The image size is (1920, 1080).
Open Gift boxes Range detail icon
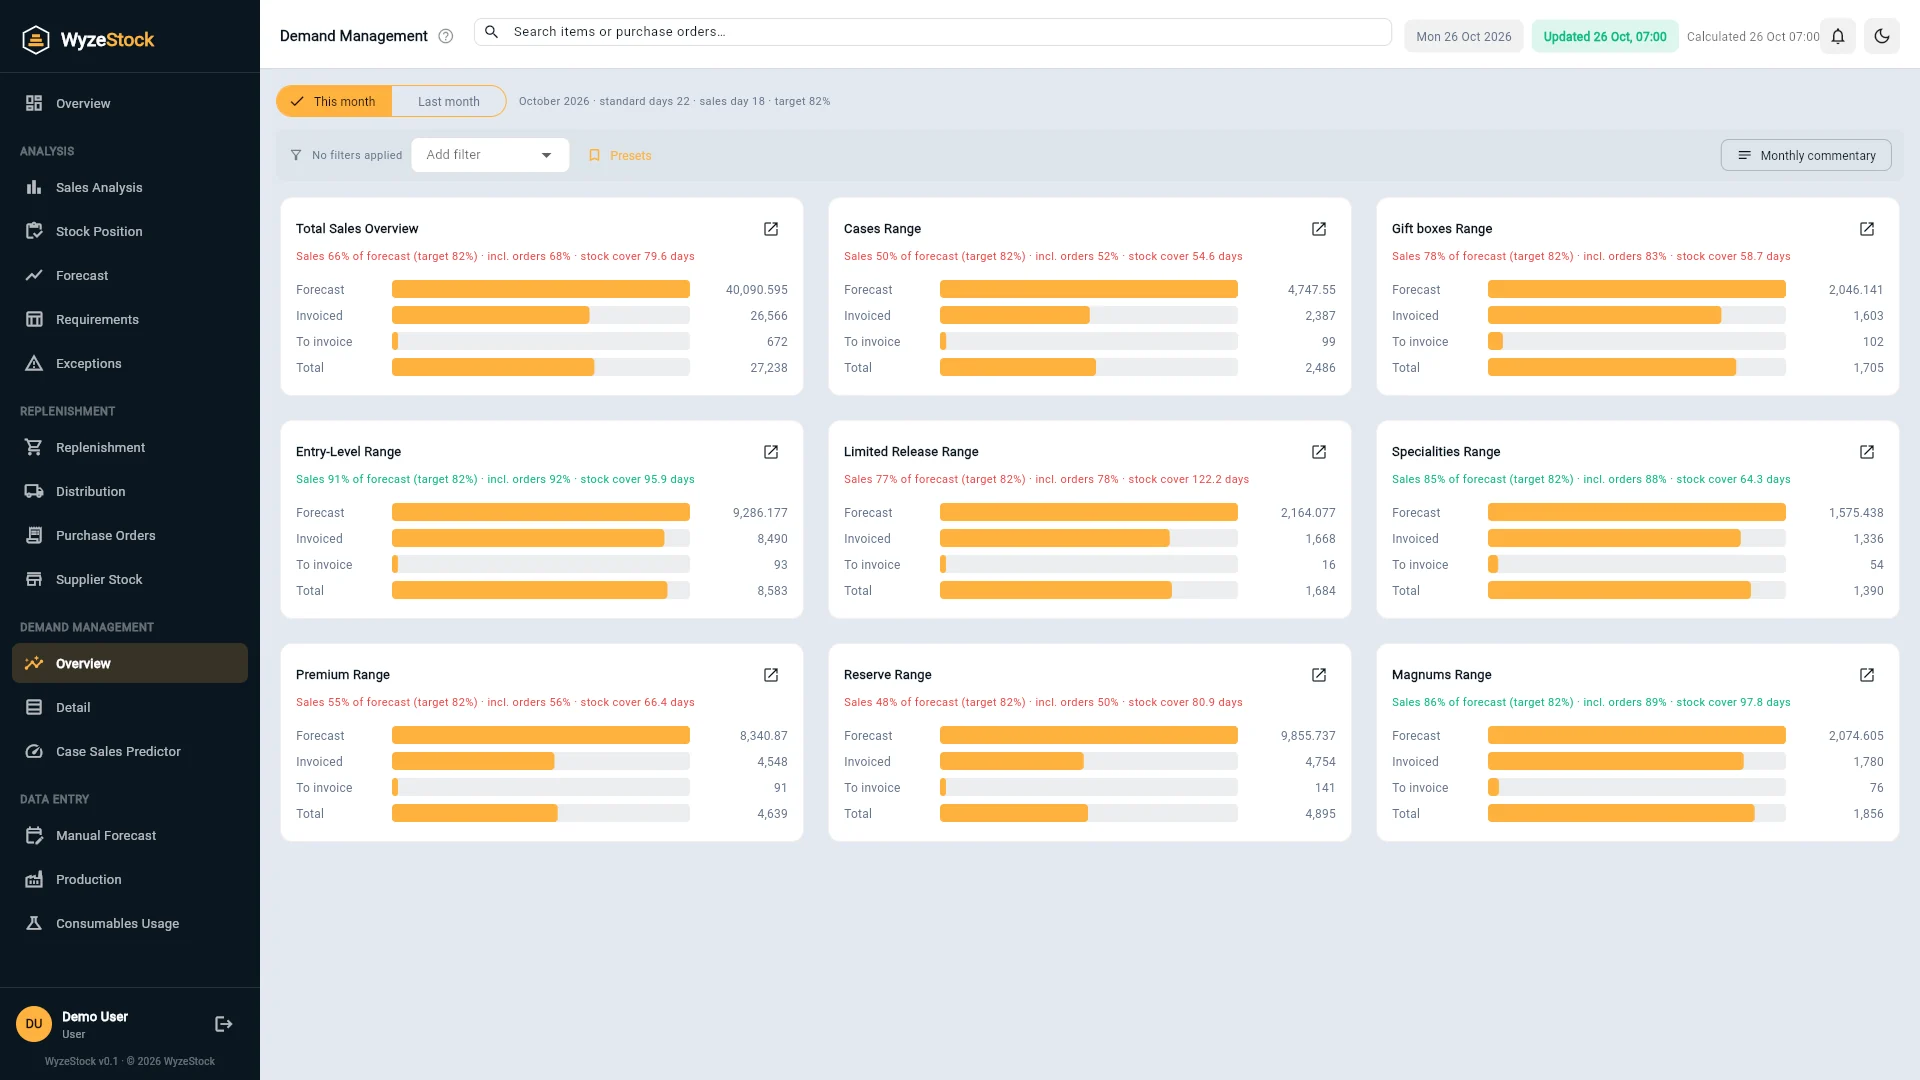pos(1867,229)
